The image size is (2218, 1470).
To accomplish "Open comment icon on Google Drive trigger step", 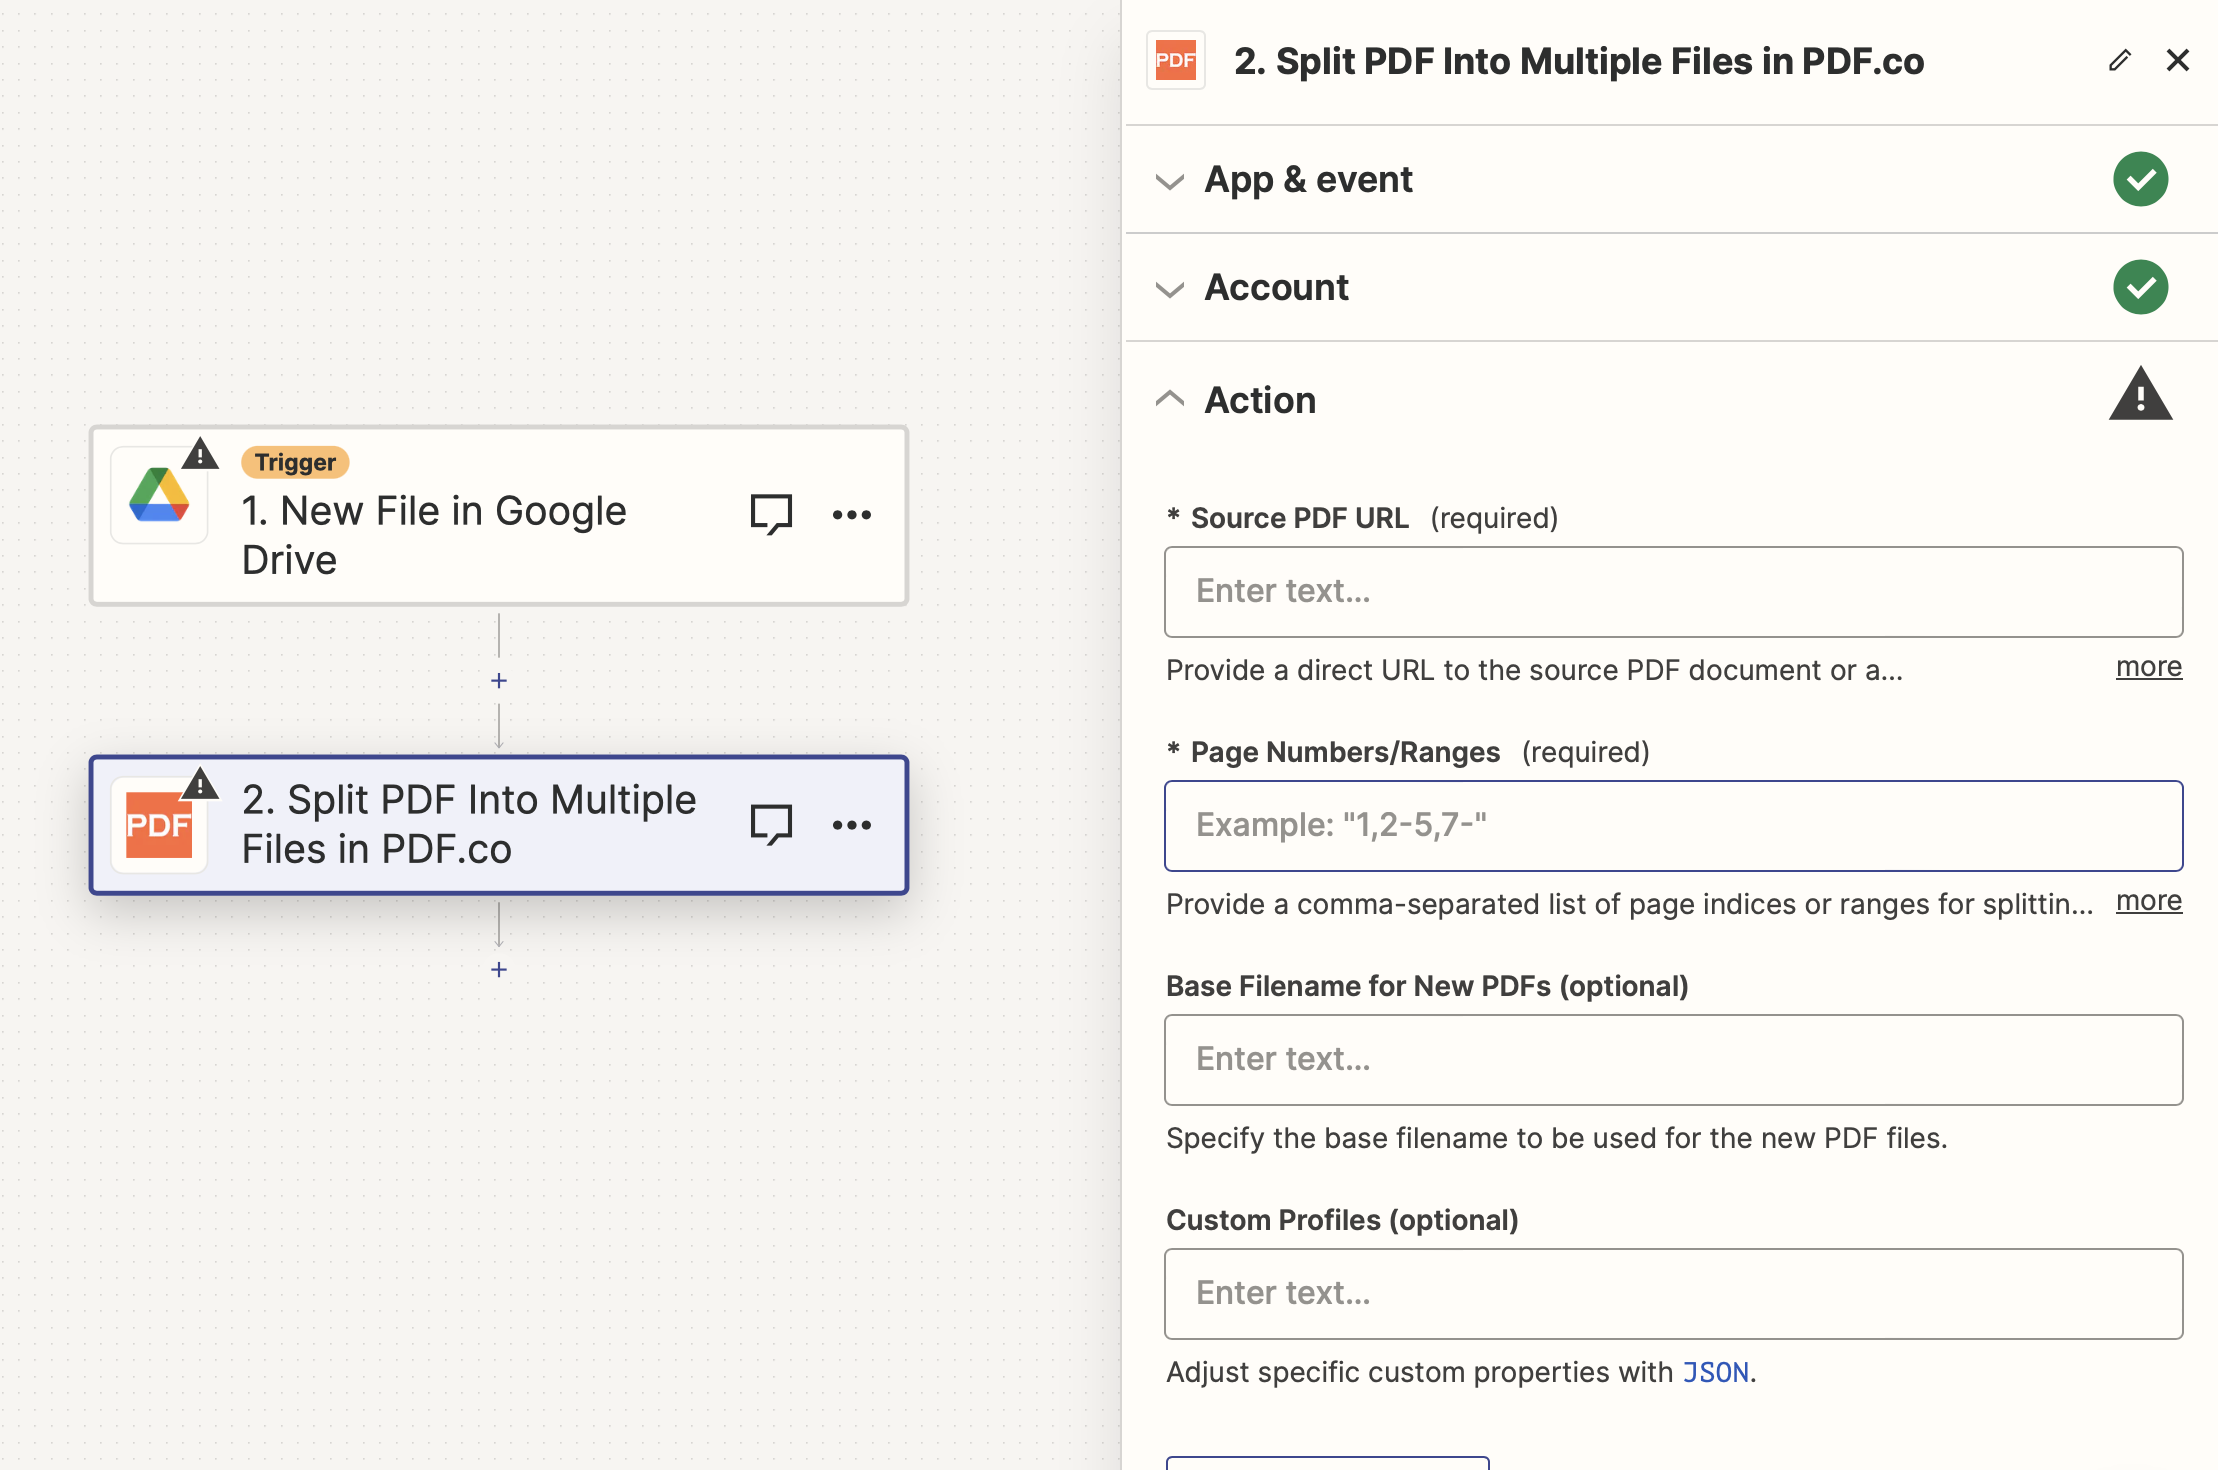I will click(771, 515).
